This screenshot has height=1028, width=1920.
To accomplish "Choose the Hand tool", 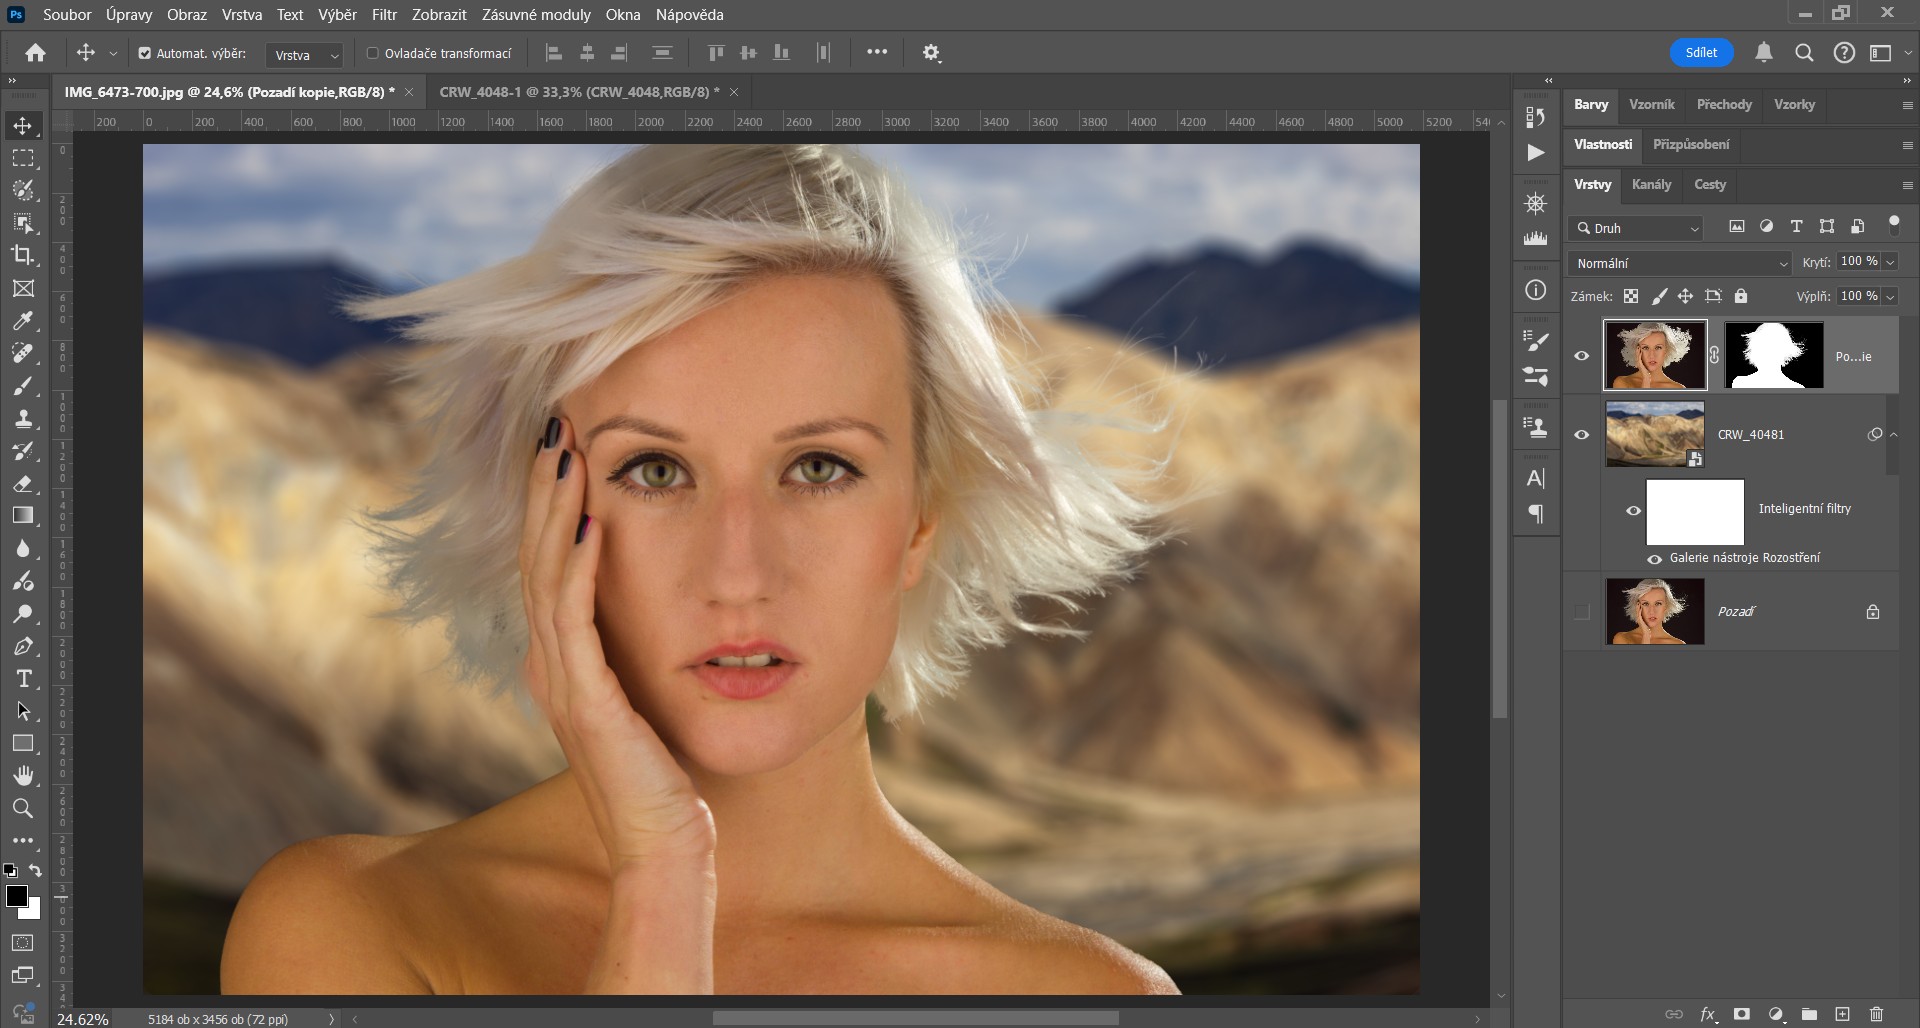I will pyautogui.click(x=23, y=776).
